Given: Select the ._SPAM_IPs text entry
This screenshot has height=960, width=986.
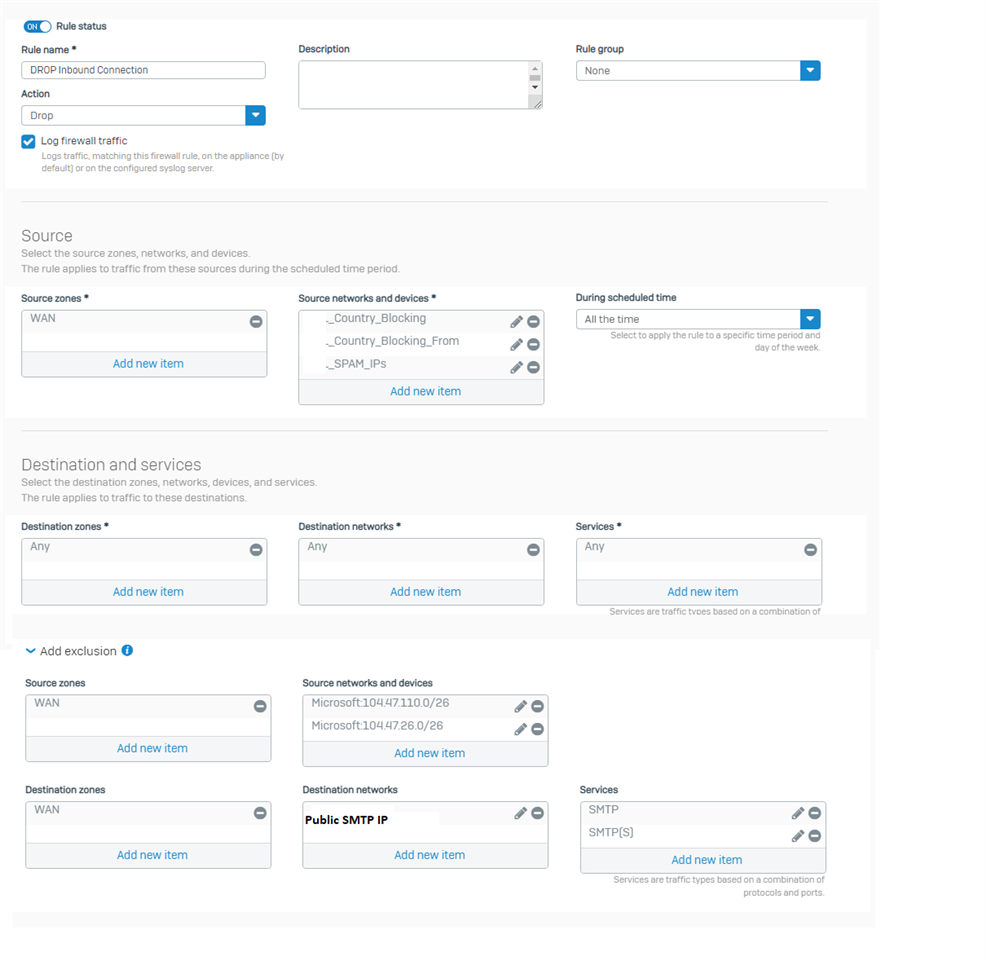Looking at the screenshot, I should tap(356, 364).
